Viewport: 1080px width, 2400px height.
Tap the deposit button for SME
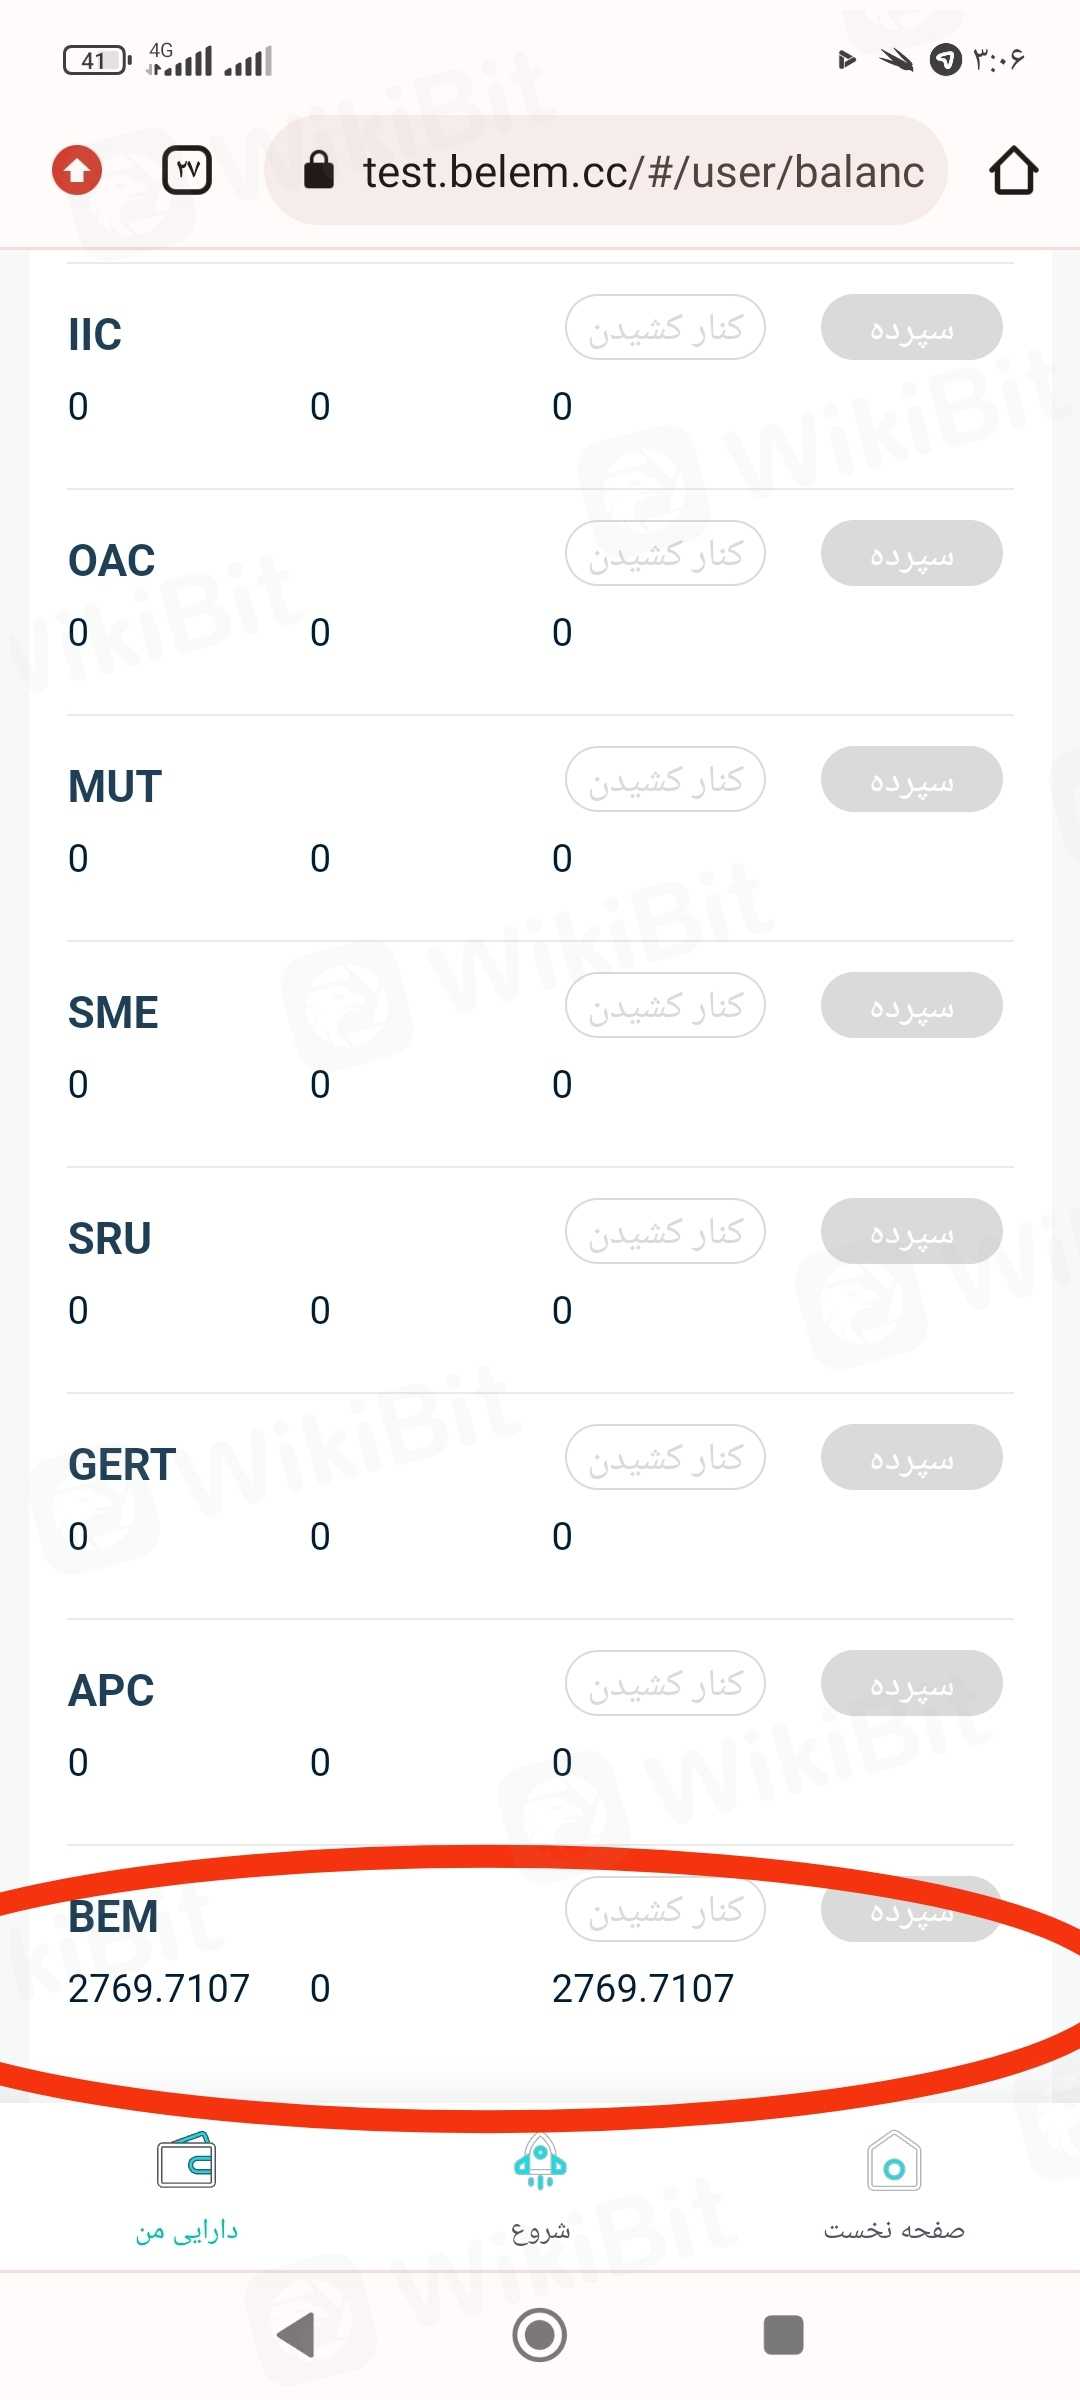point(911,1005)
